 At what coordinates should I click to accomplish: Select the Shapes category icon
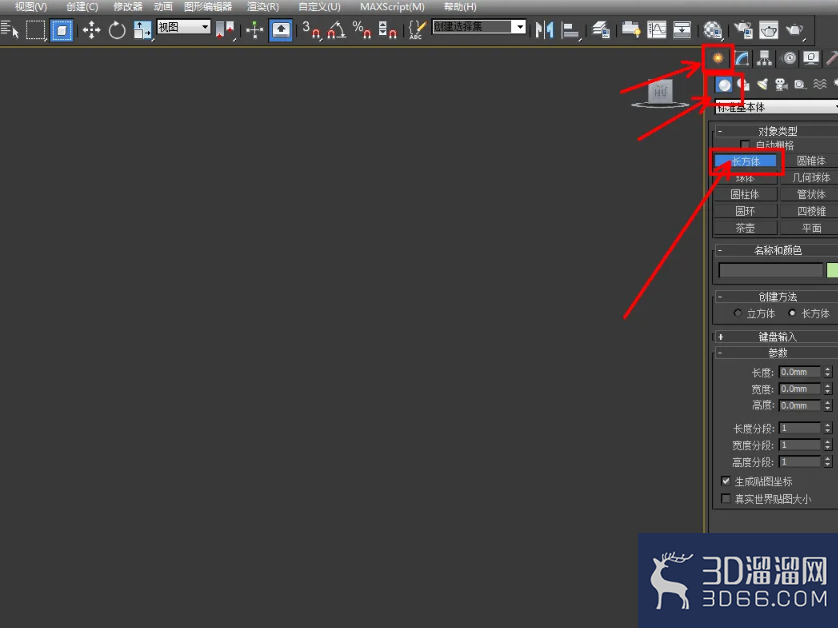743,84
